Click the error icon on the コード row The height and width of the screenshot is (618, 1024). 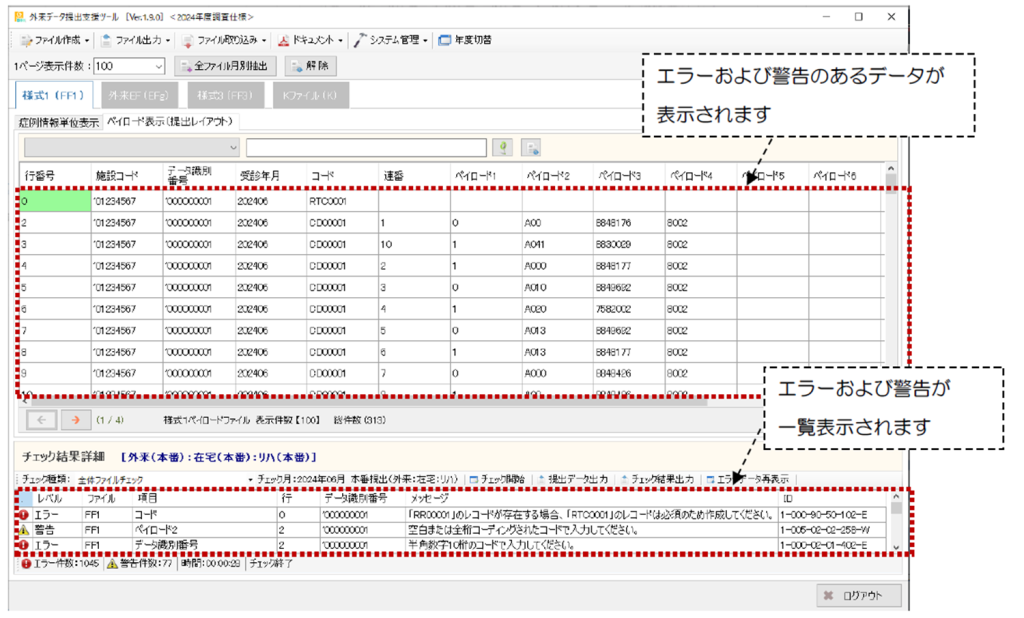pos(24,515)
